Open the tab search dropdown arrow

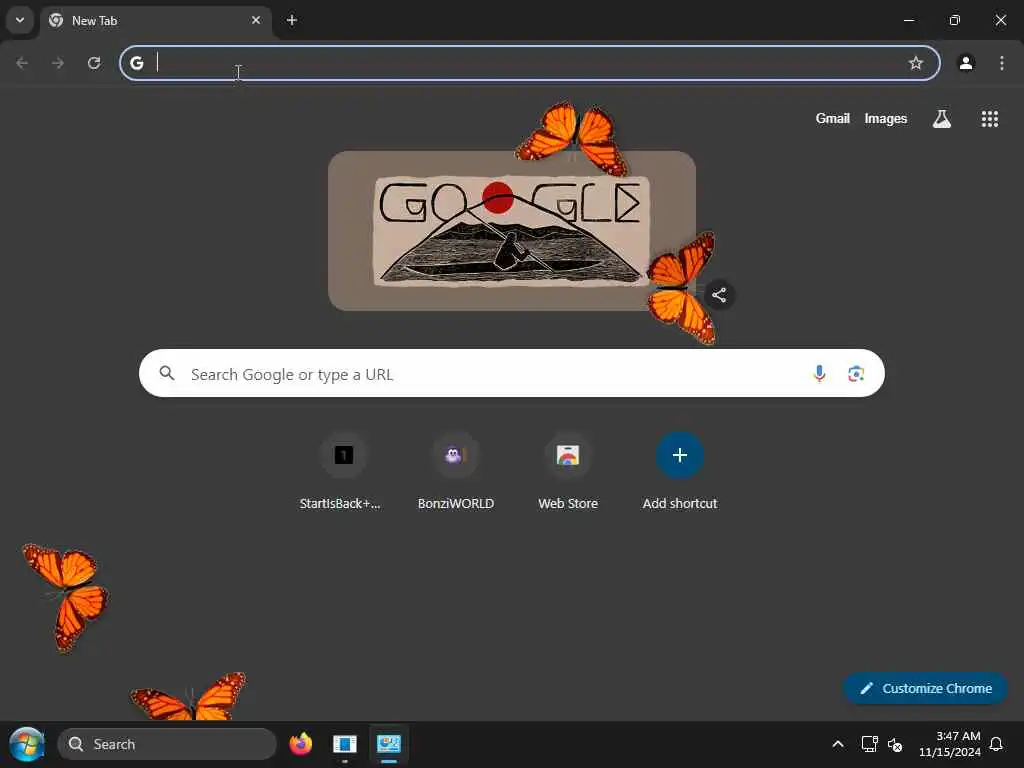click(20, 20)
